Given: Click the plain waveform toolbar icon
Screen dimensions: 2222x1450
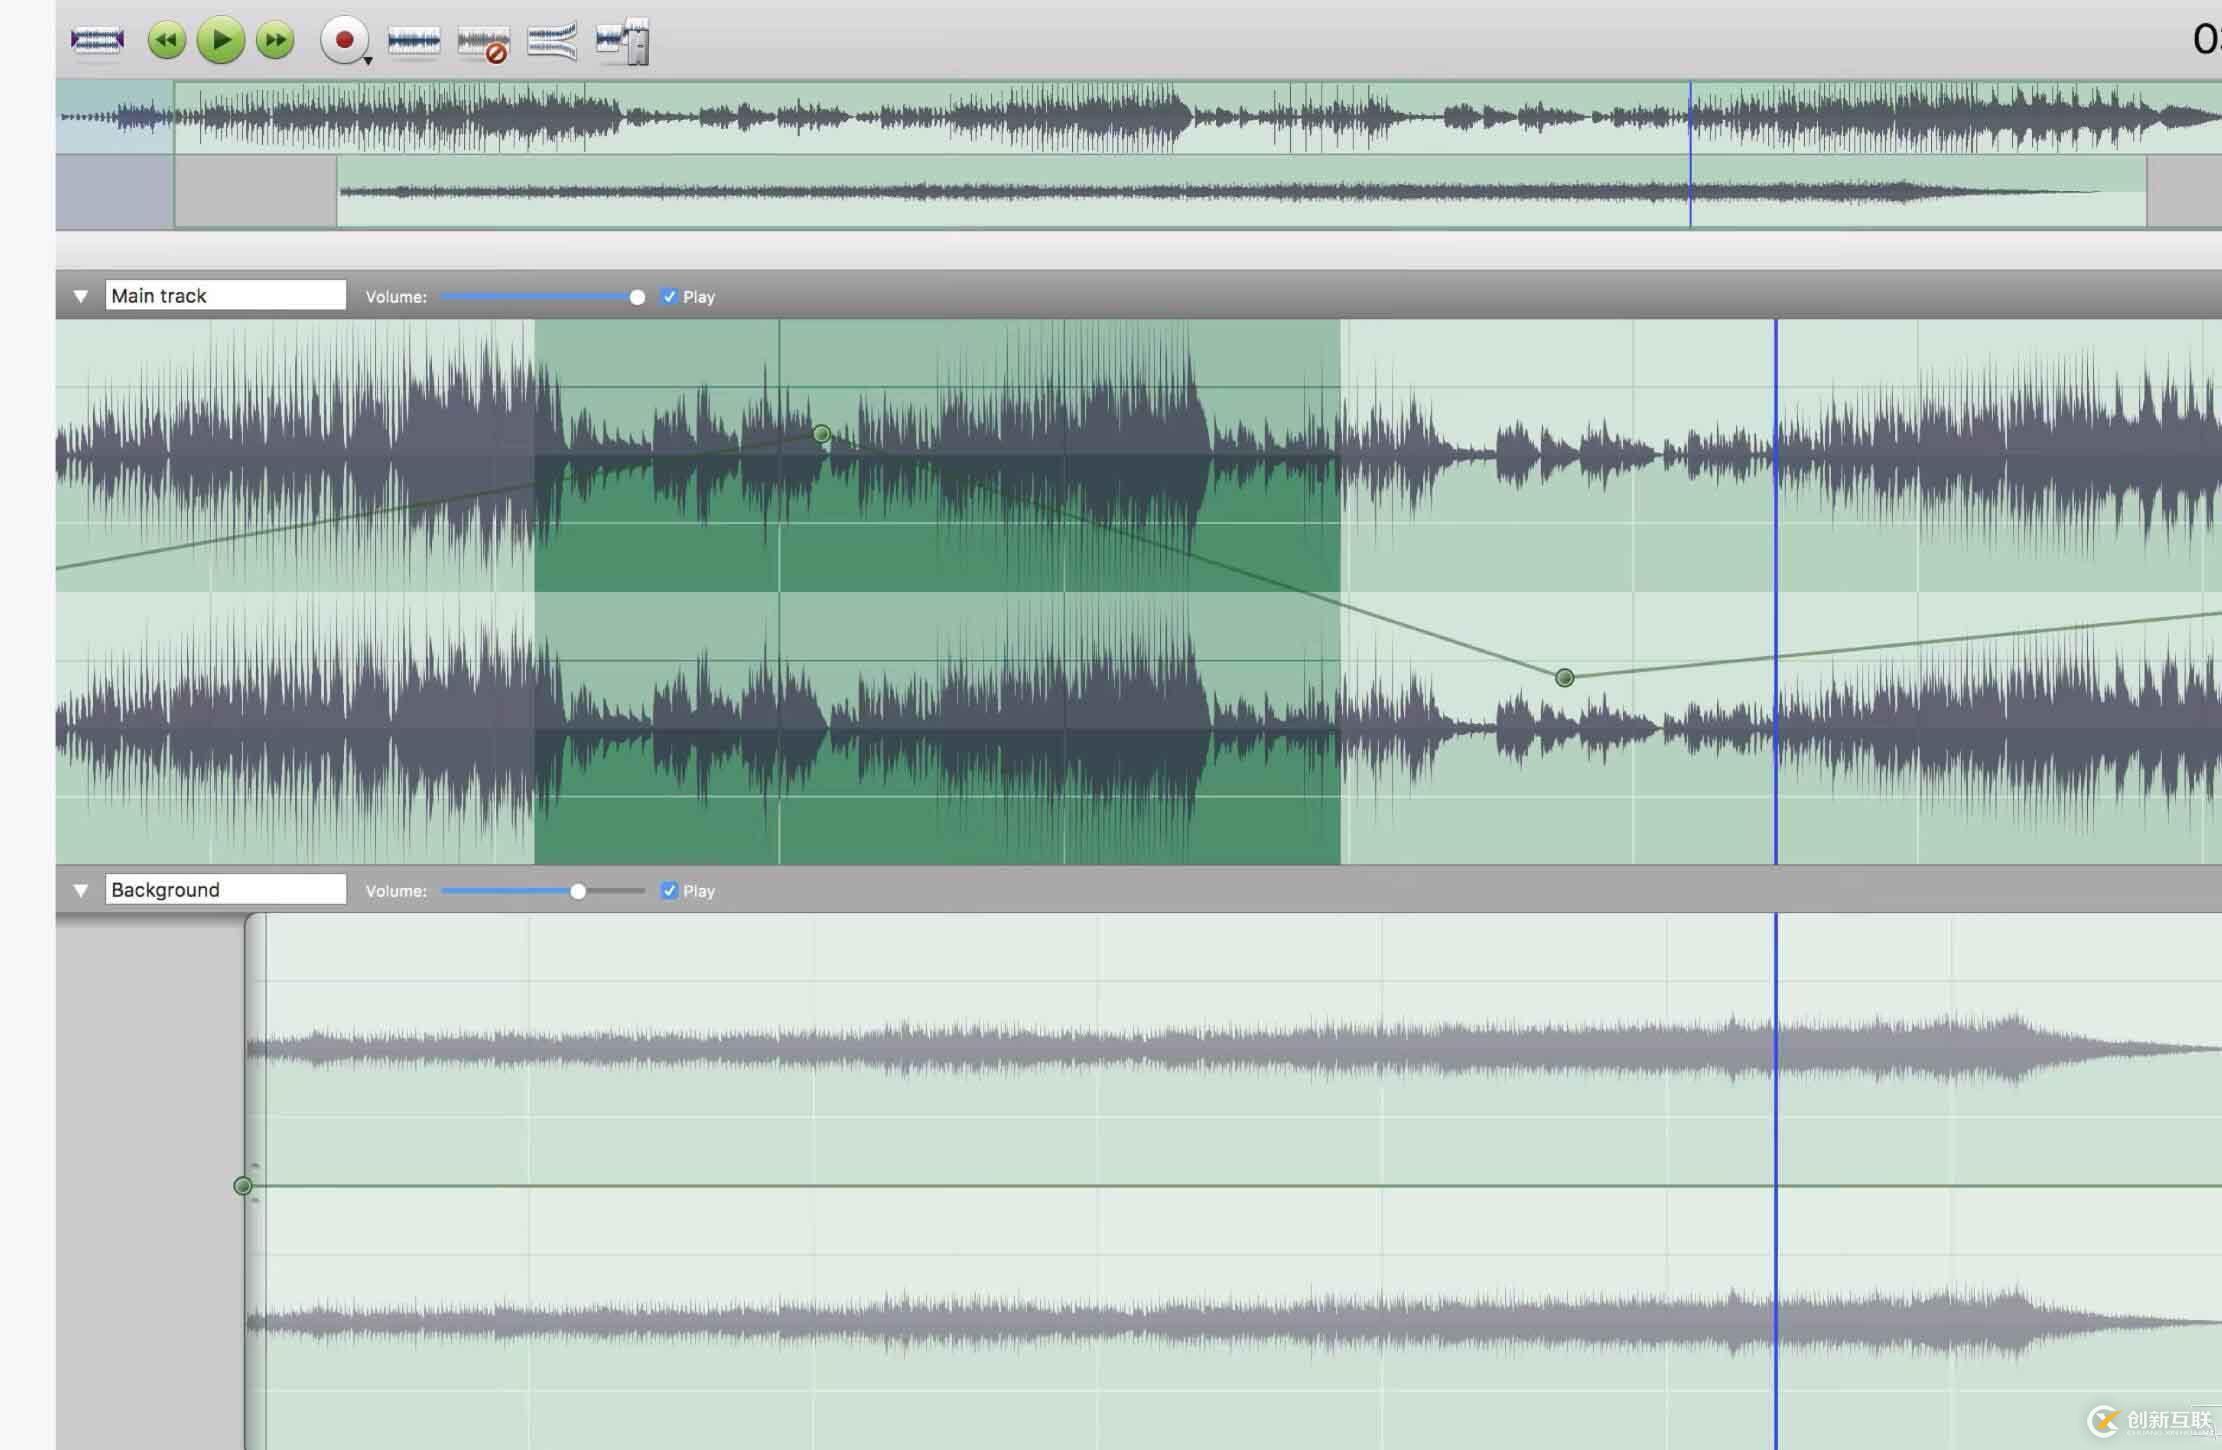Looking at the screenshot, I should (x=413, y=42).
